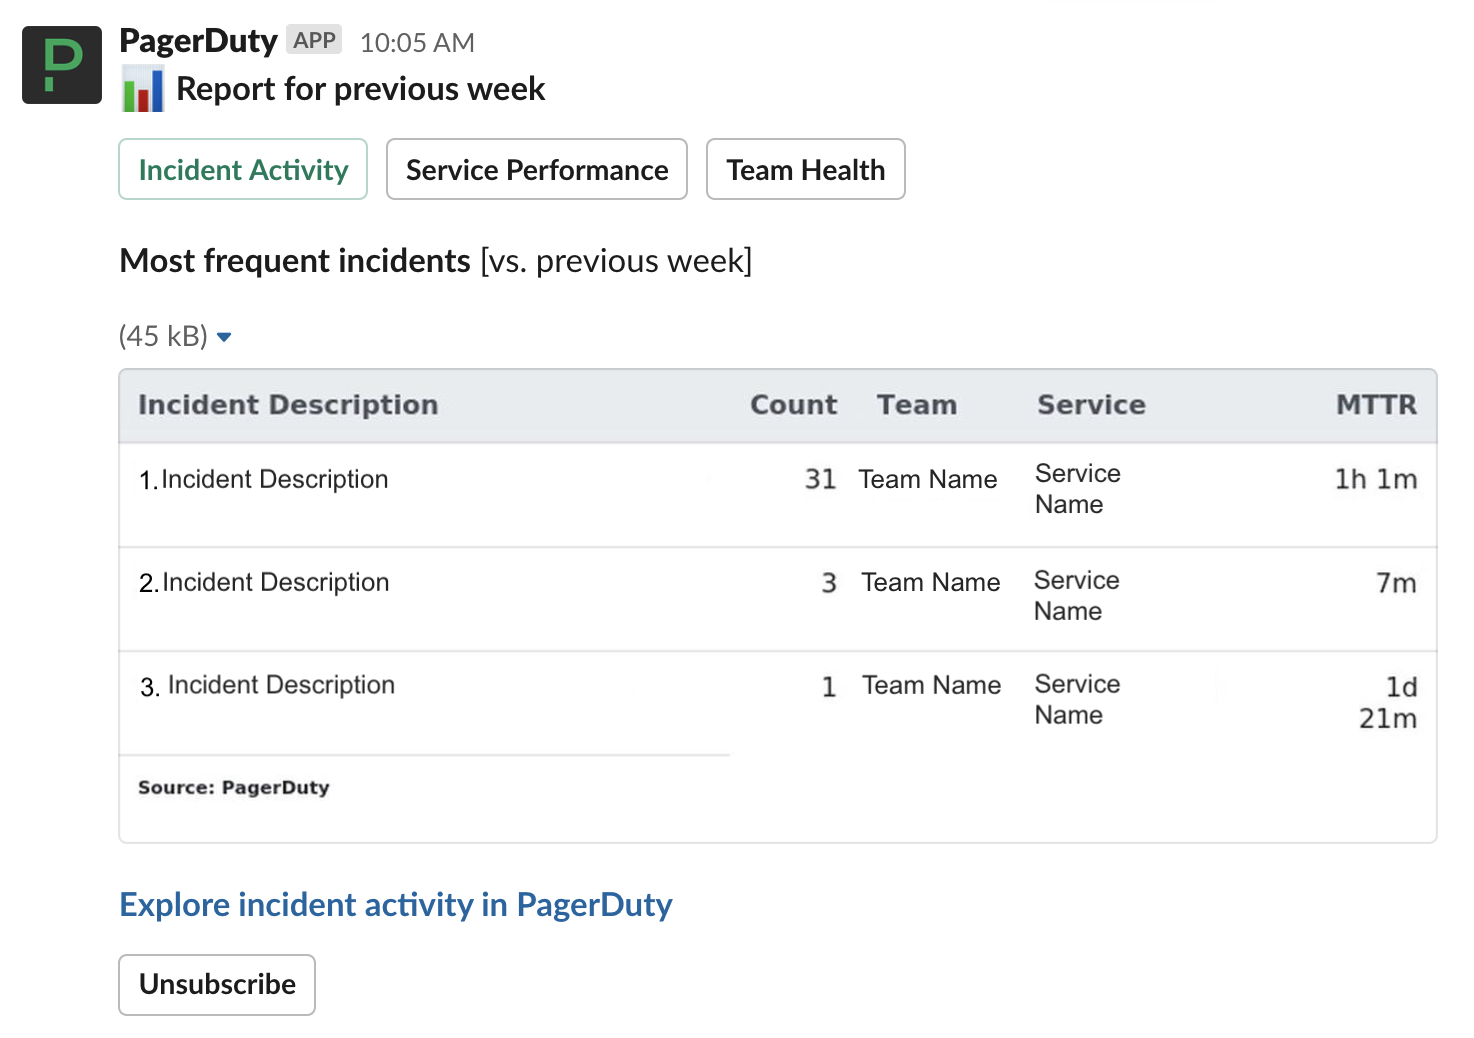Click the APP badge label
The image size is (1474, 1038).
(314, 40)
